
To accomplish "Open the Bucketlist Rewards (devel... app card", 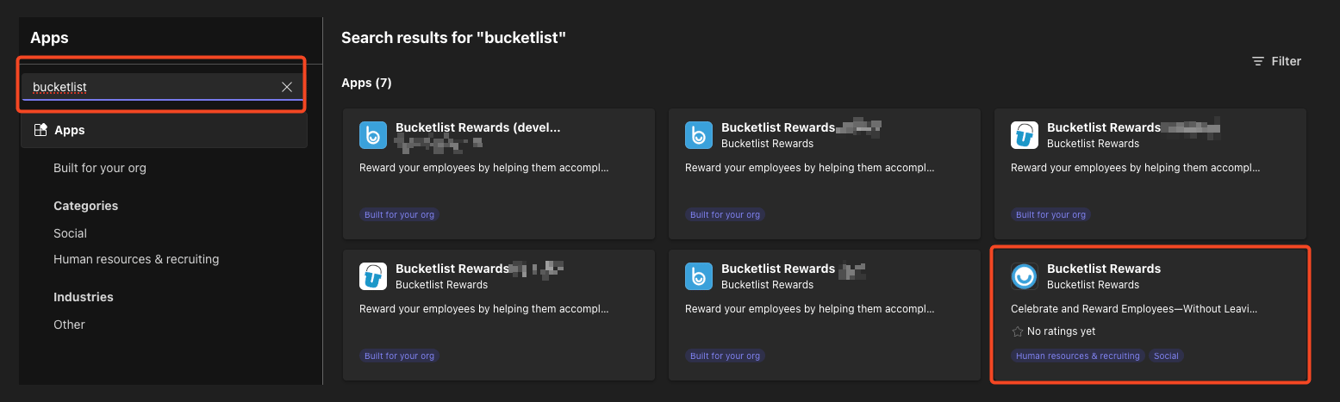I will pos(498,173).
